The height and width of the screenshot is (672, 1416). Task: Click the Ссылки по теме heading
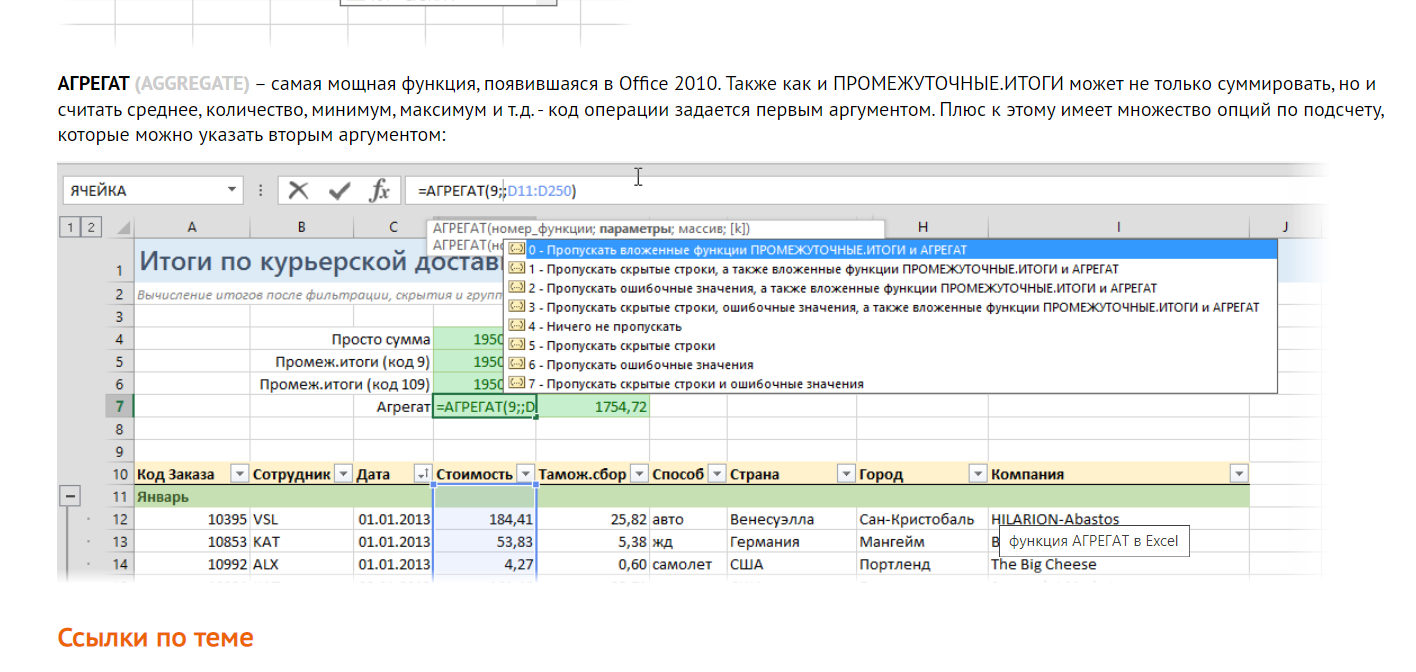coord(155,638)
